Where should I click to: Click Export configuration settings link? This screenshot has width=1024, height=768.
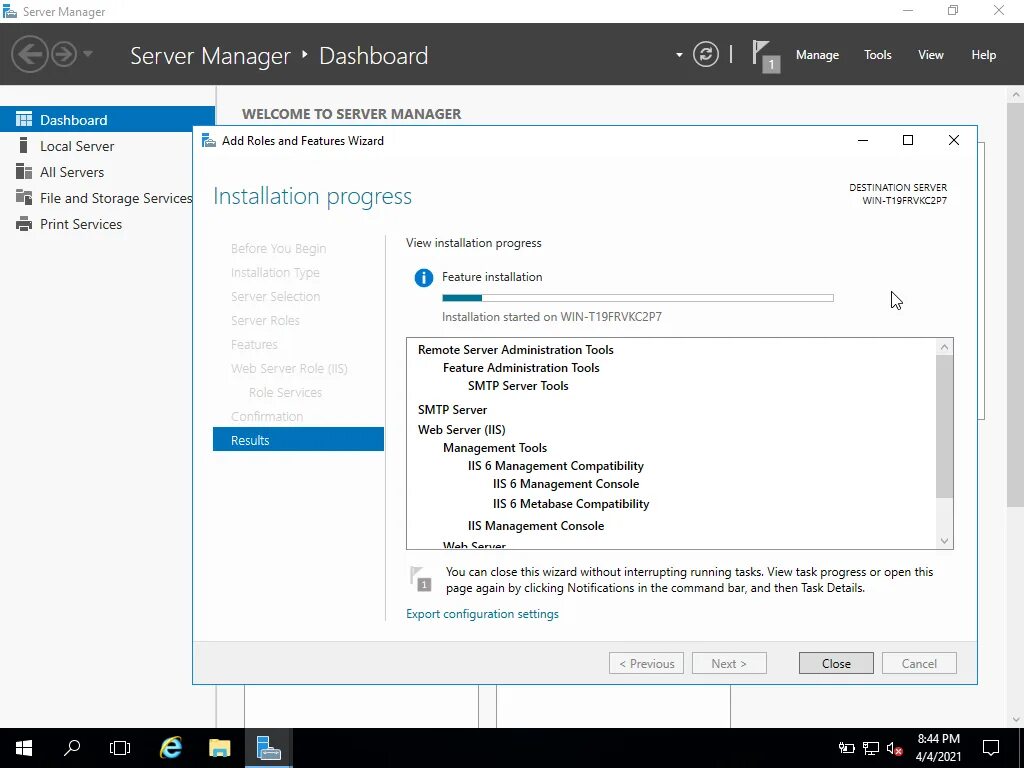point(482,614)
